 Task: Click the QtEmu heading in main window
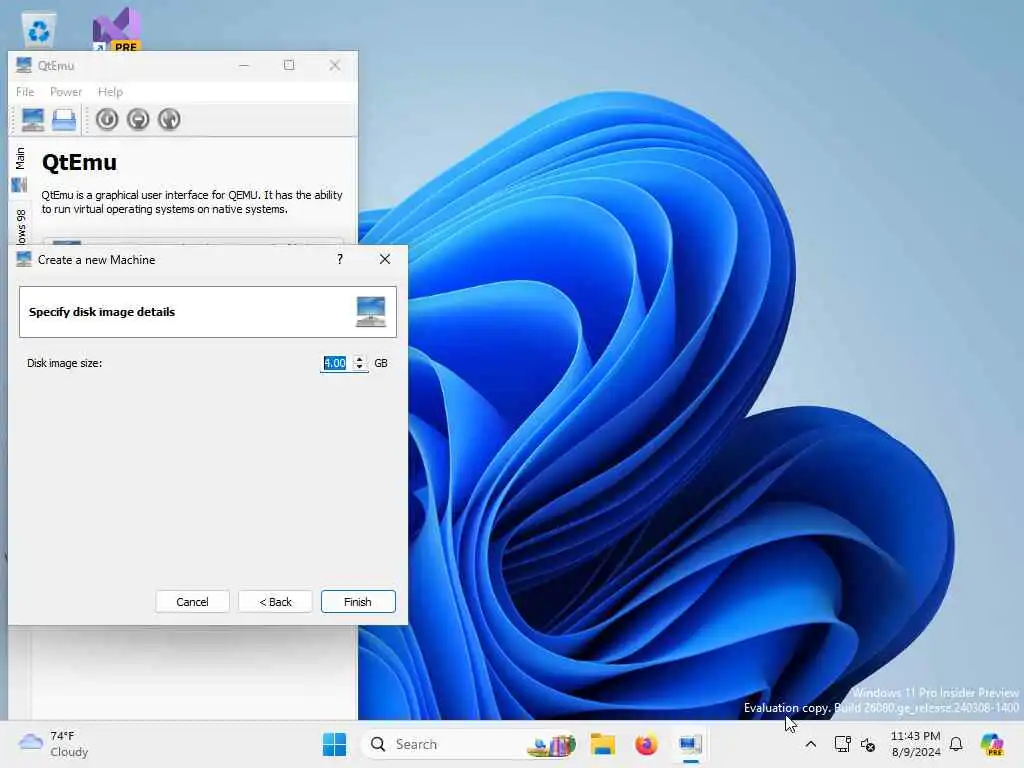pos(79,162)
